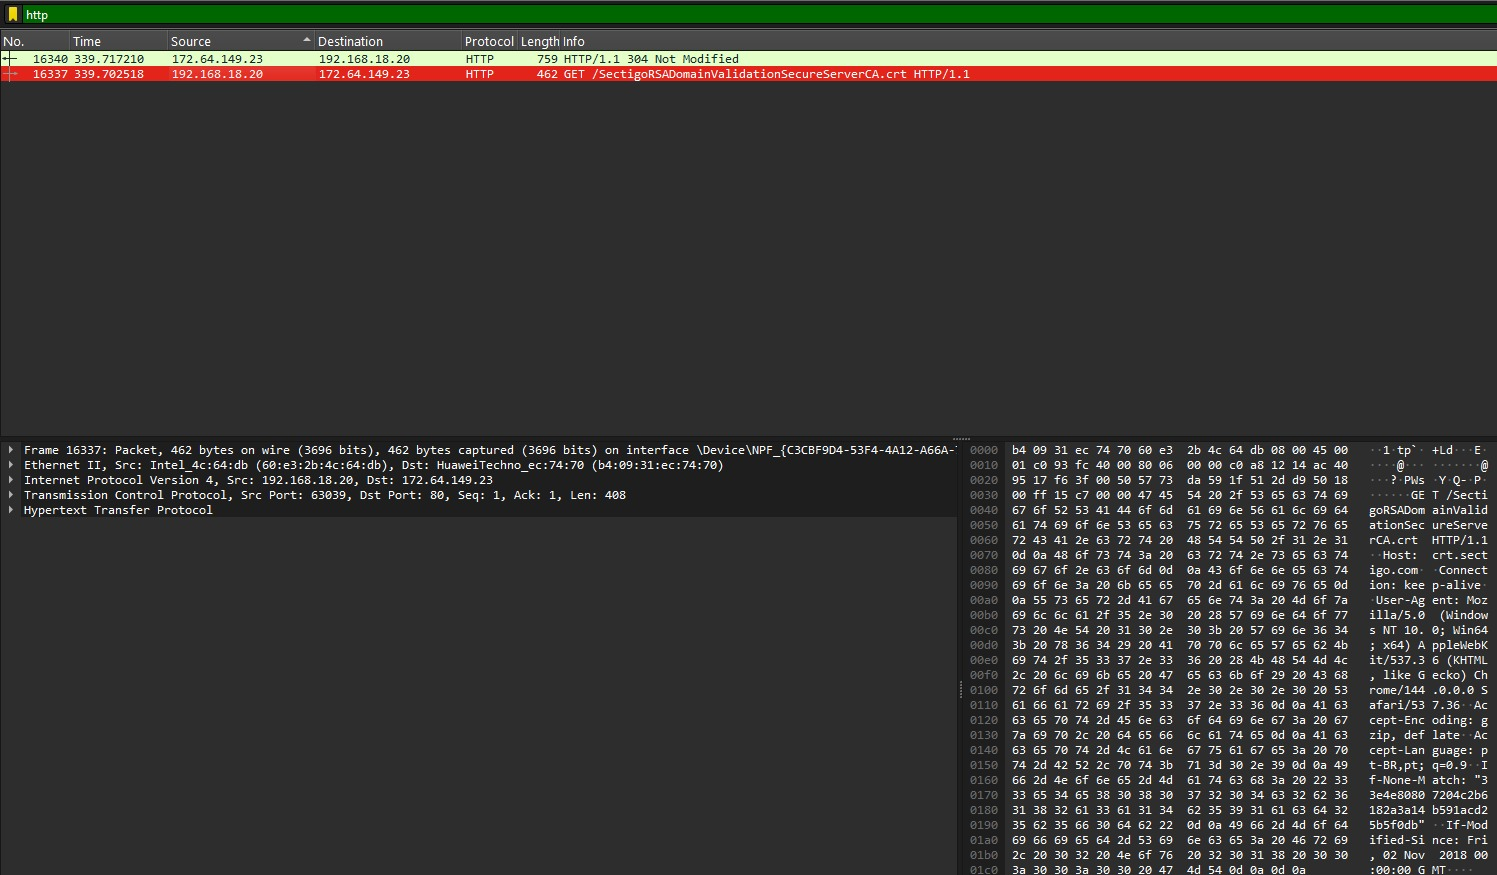The width and height of the screenshot is (1497, 875).
Task: Select packet number 16340 in the list
Action: pos(748,59)
